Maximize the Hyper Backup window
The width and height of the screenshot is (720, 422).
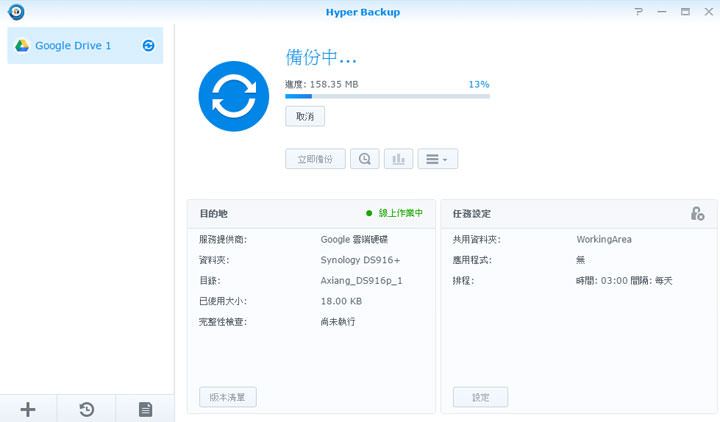685,12
